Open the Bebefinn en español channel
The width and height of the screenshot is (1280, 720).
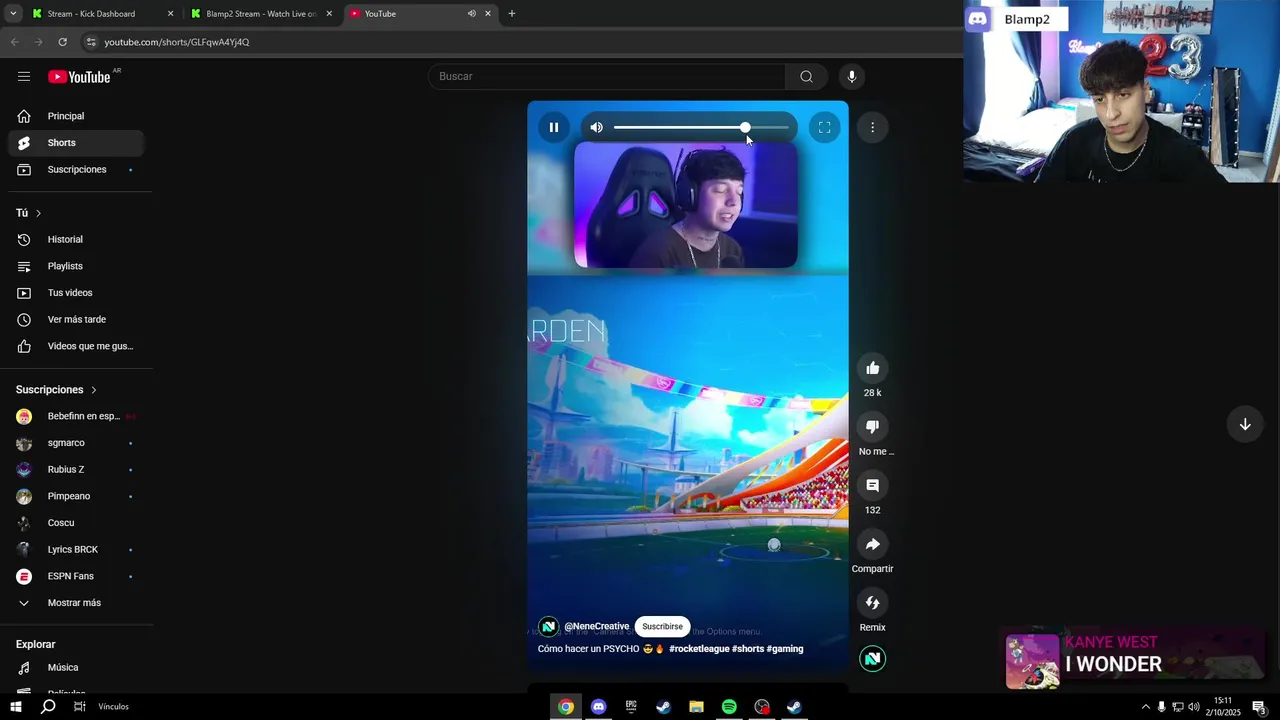click(x=76, y=416)
